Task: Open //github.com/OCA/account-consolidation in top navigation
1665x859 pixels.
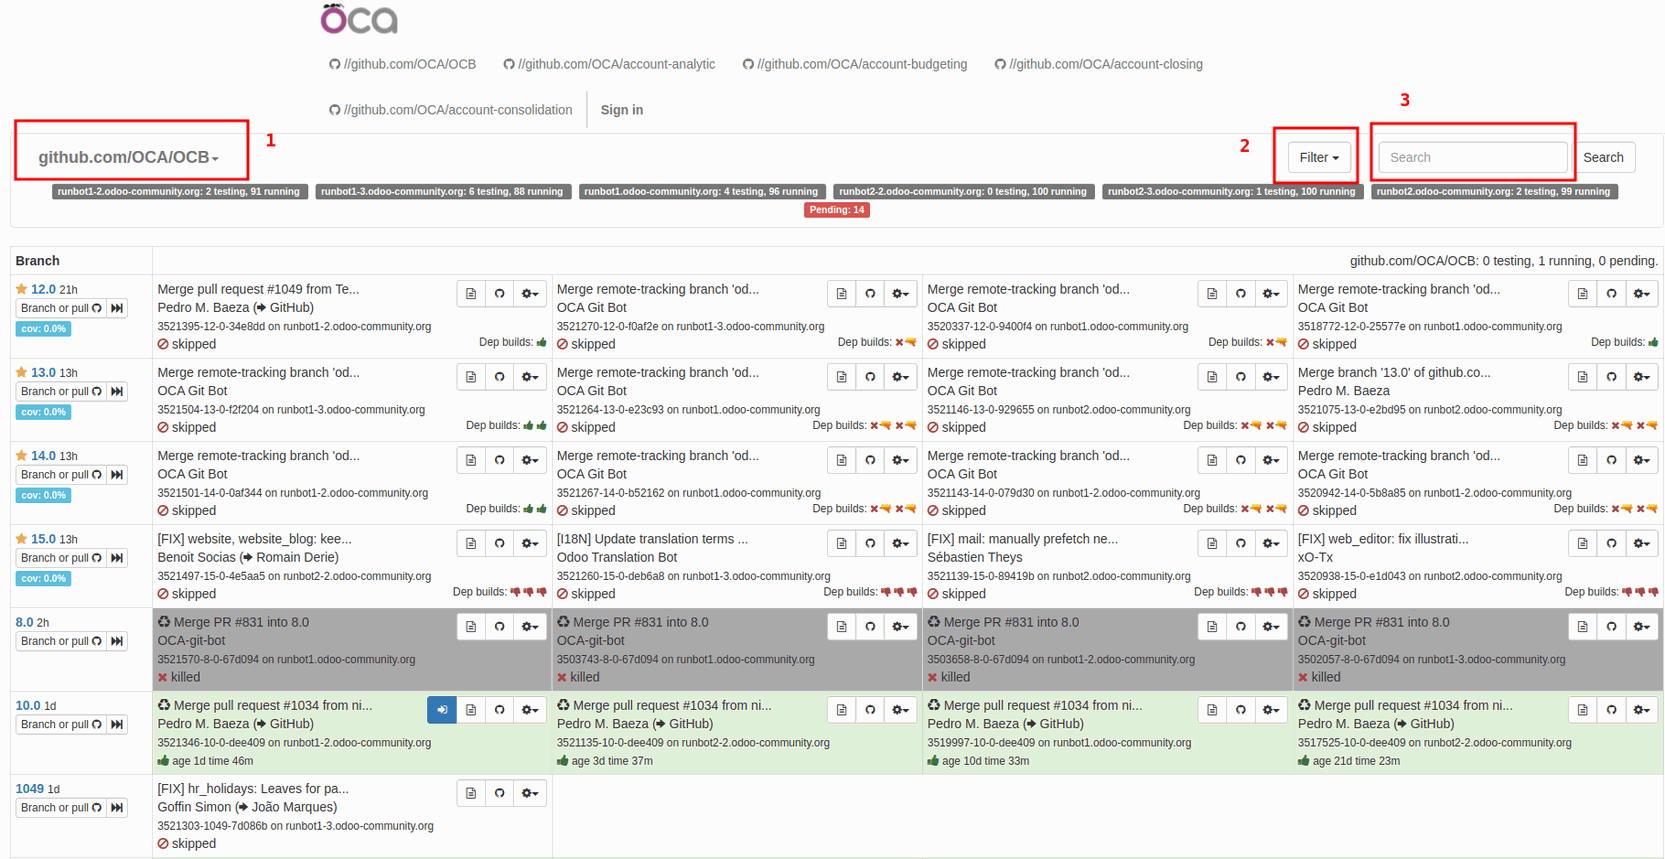Action: (451, 110)
